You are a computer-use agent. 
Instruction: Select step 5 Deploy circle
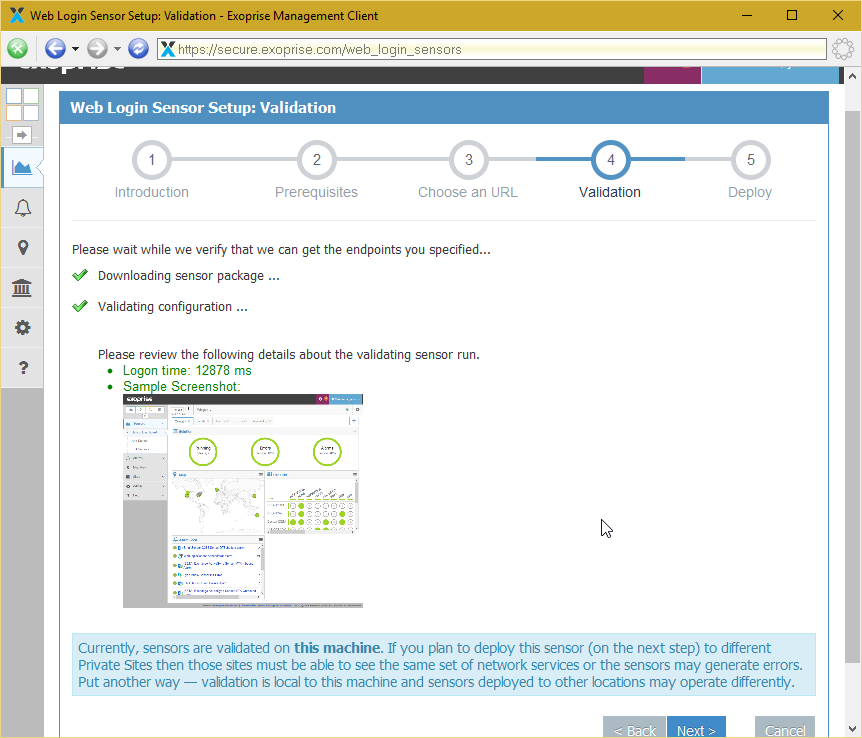point(750,160)
